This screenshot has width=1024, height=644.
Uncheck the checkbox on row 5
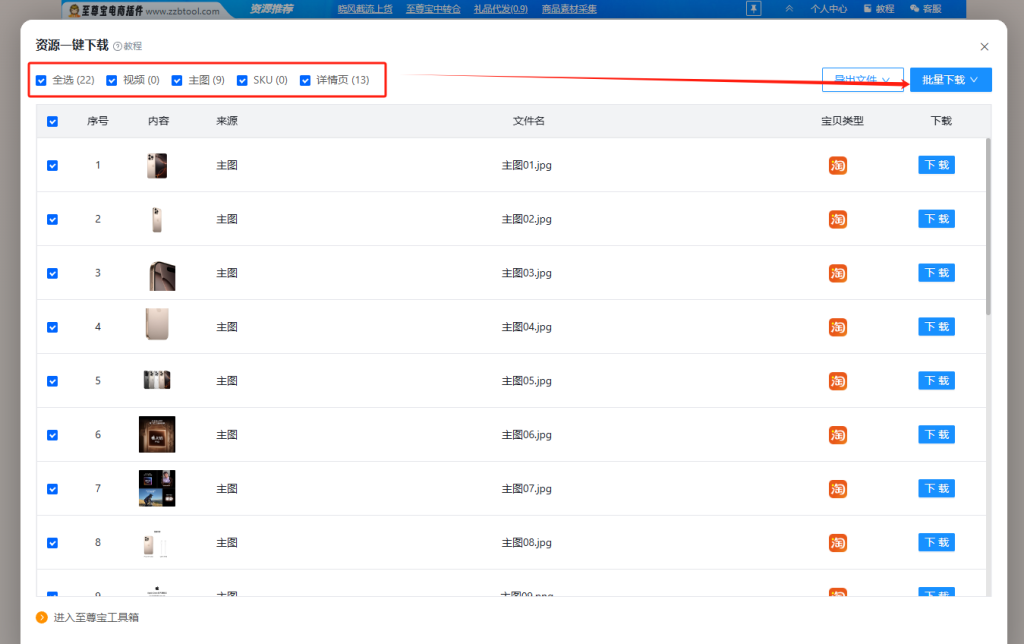tap(52, 380)
